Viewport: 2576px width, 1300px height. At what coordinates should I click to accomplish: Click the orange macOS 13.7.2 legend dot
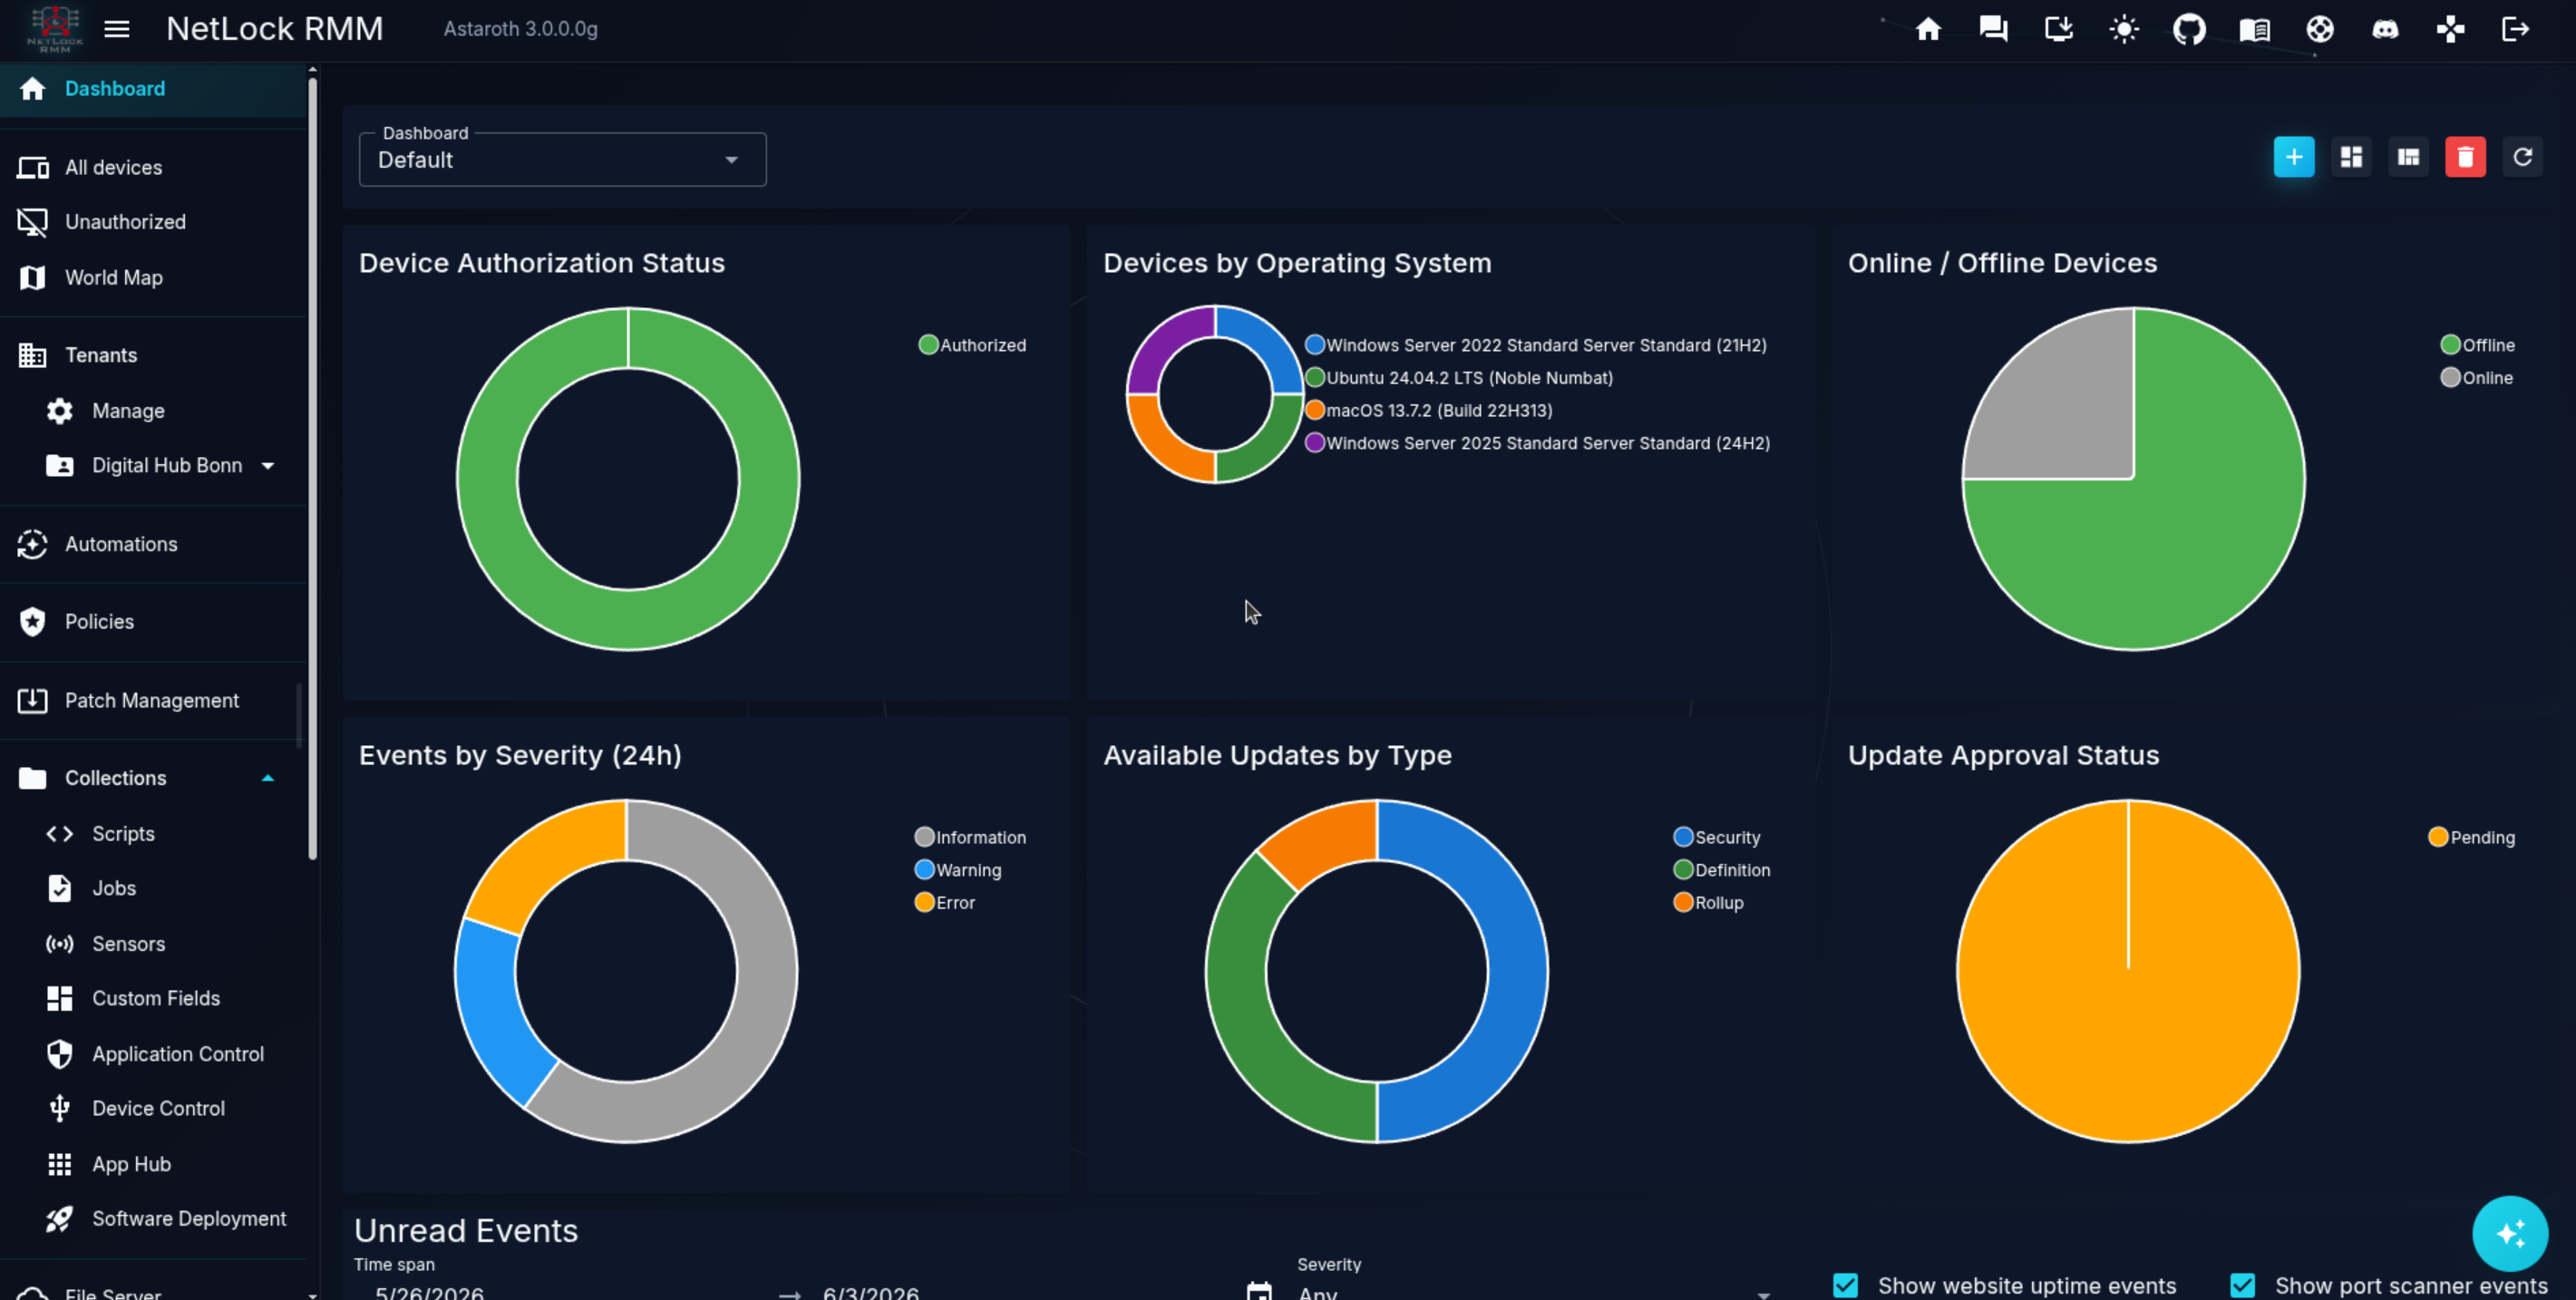[x=1315, y=410]
